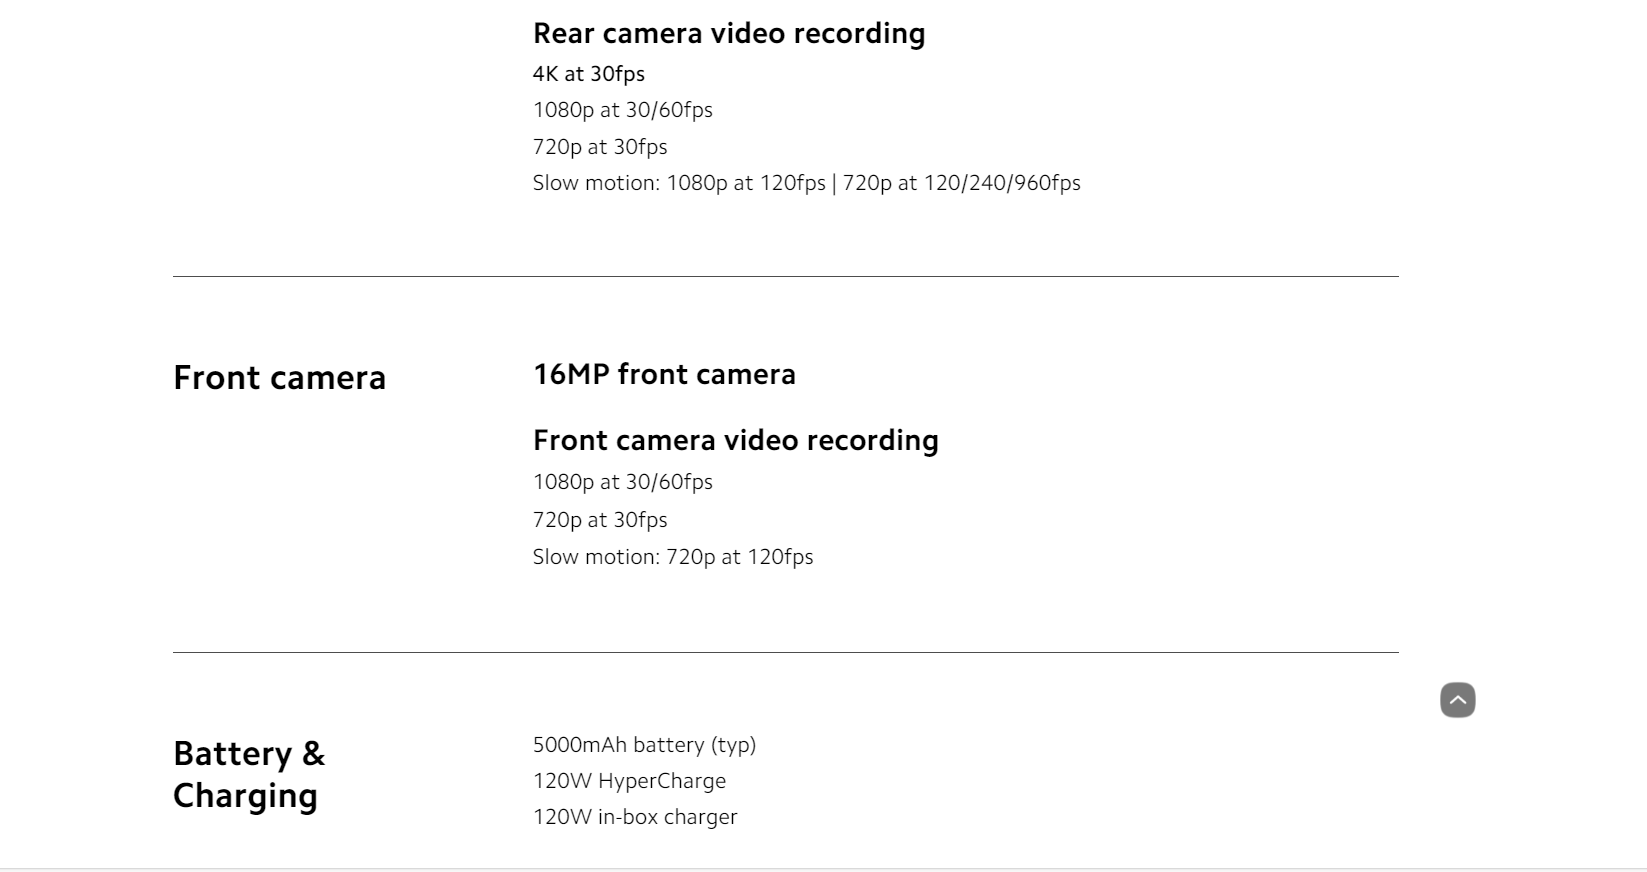Click the Front camera video recording heading

735,440
